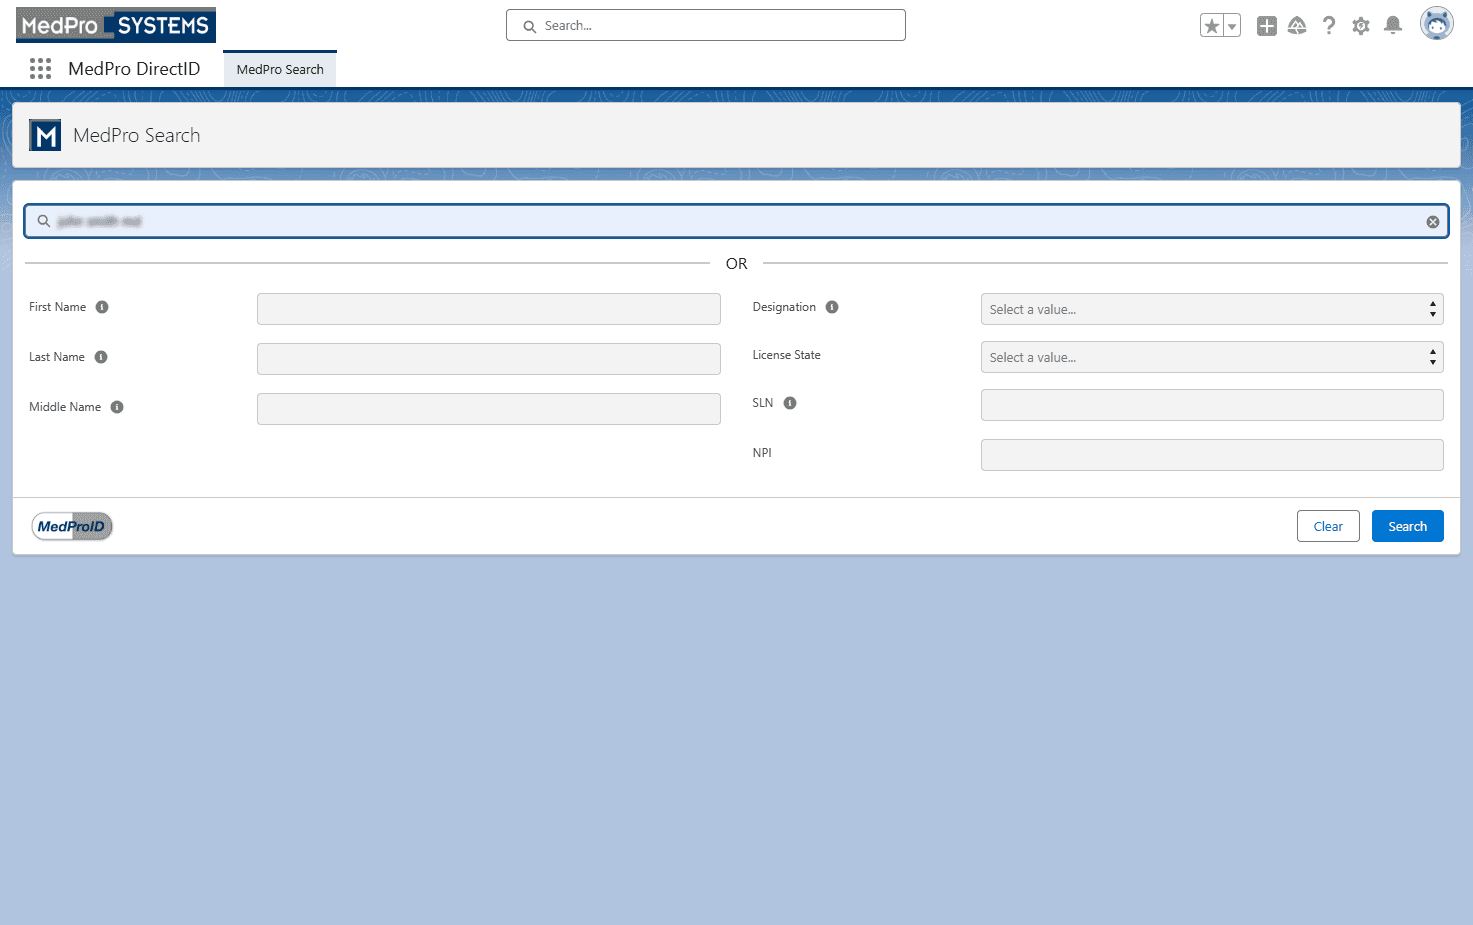Click the Search button
1473x925 pixels.
(x=1407, y=526)
